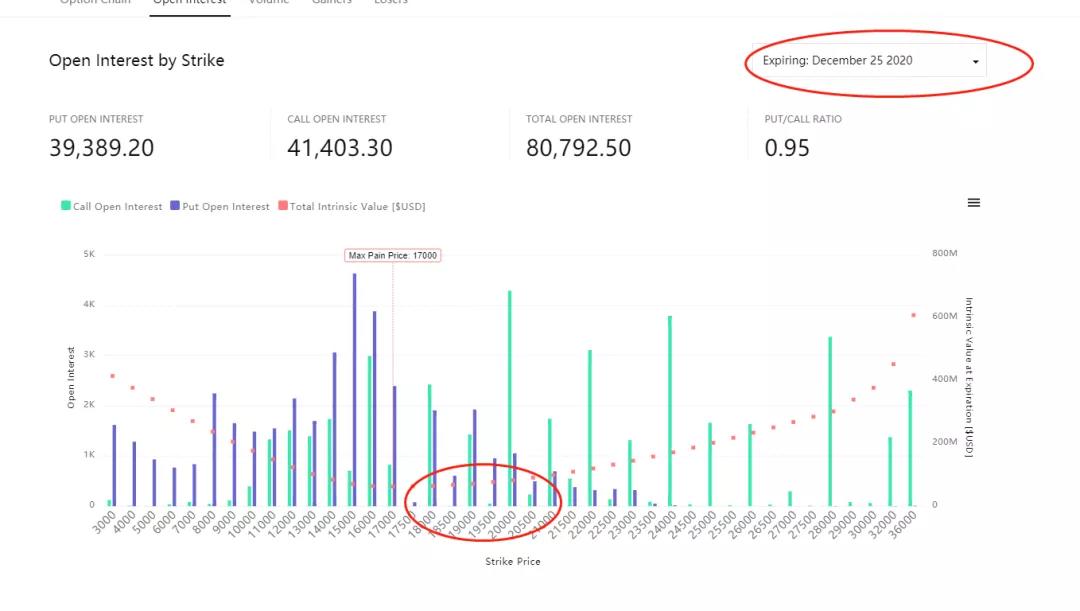Select the Gainers tab
Viewport: 1080px width, 611px height.
[x=331, y=3]
